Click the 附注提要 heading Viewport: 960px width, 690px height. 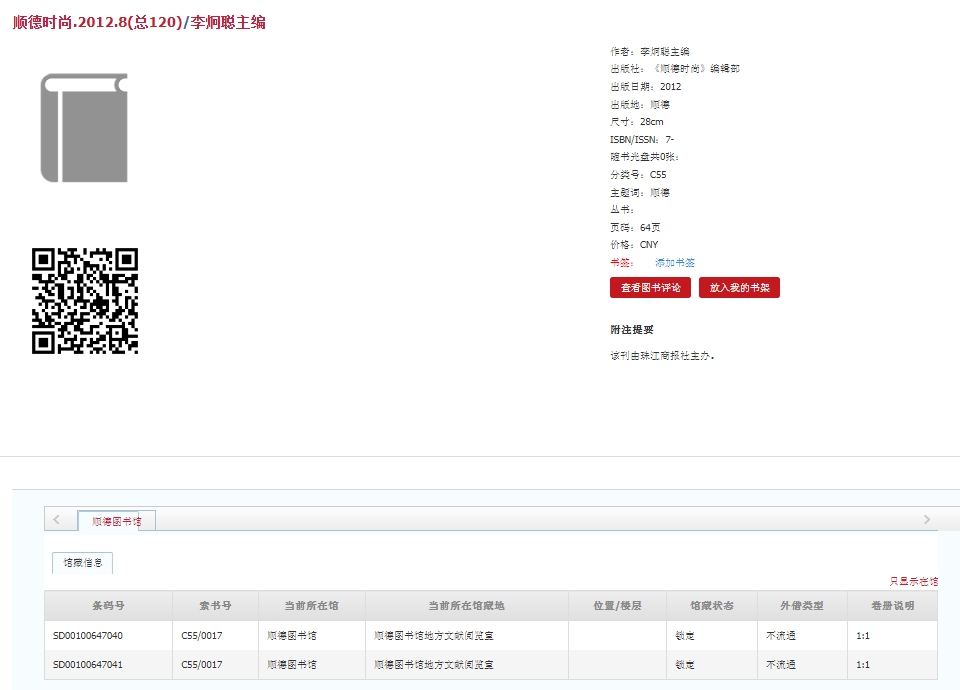click(632, 329)
